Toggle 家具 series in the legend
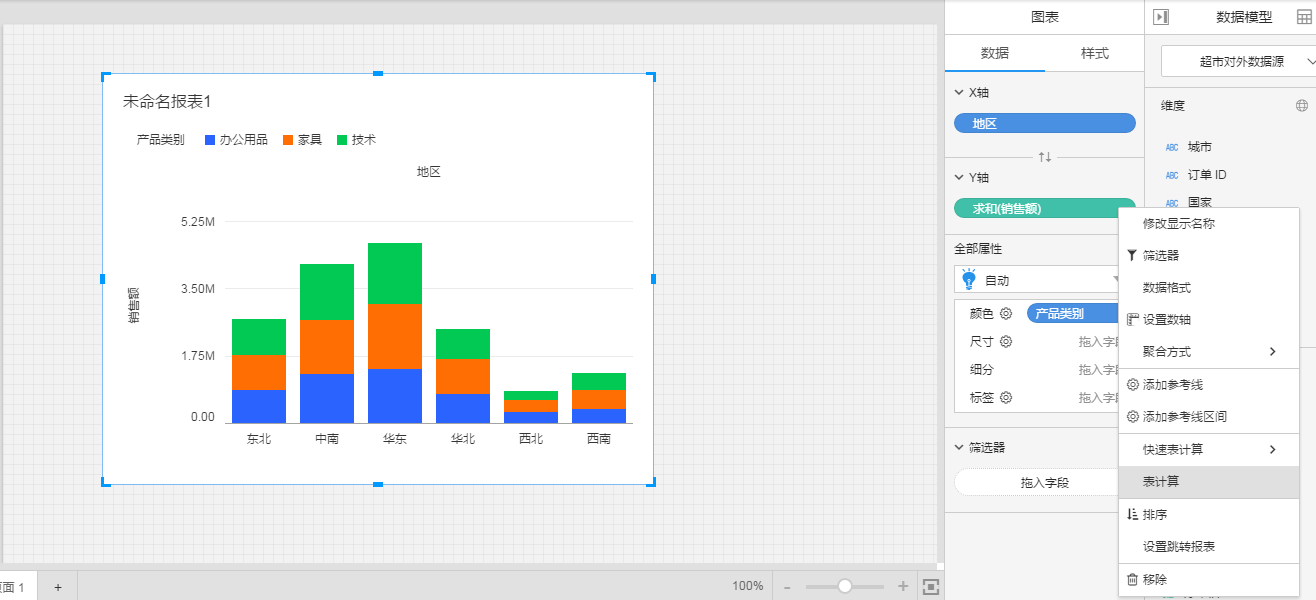The width and height of the screenshot is (1316, 600). click(x=302, y=140)
